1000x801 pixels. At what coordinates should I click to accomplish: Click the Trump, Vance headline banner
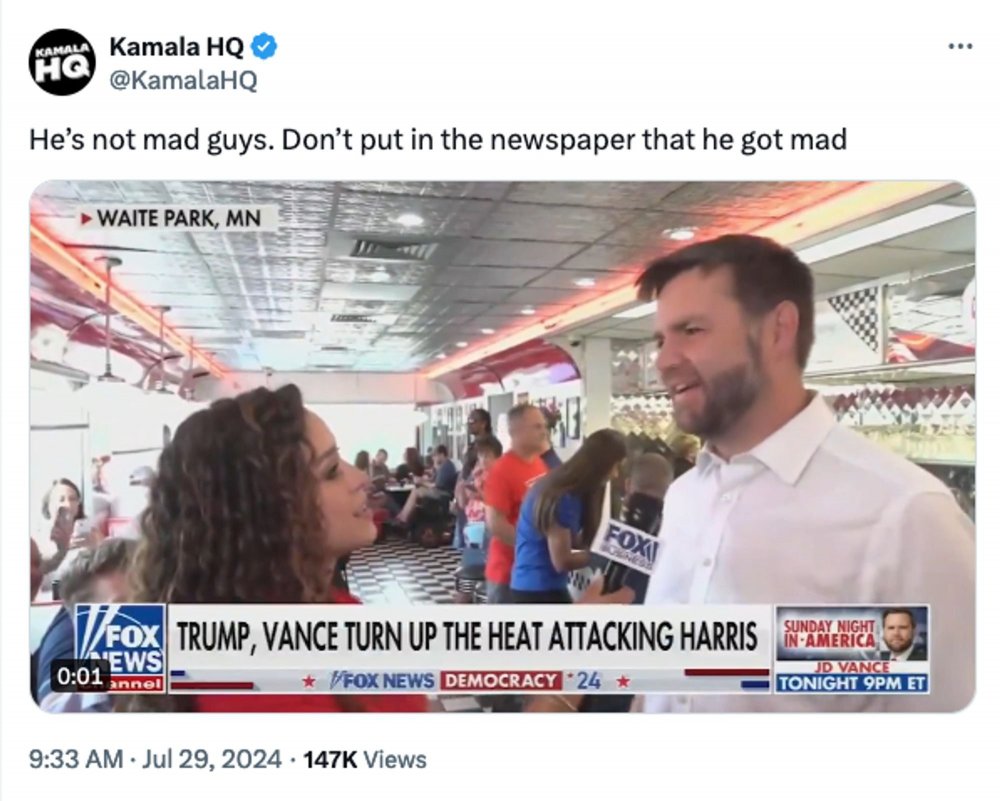[467, 636]
